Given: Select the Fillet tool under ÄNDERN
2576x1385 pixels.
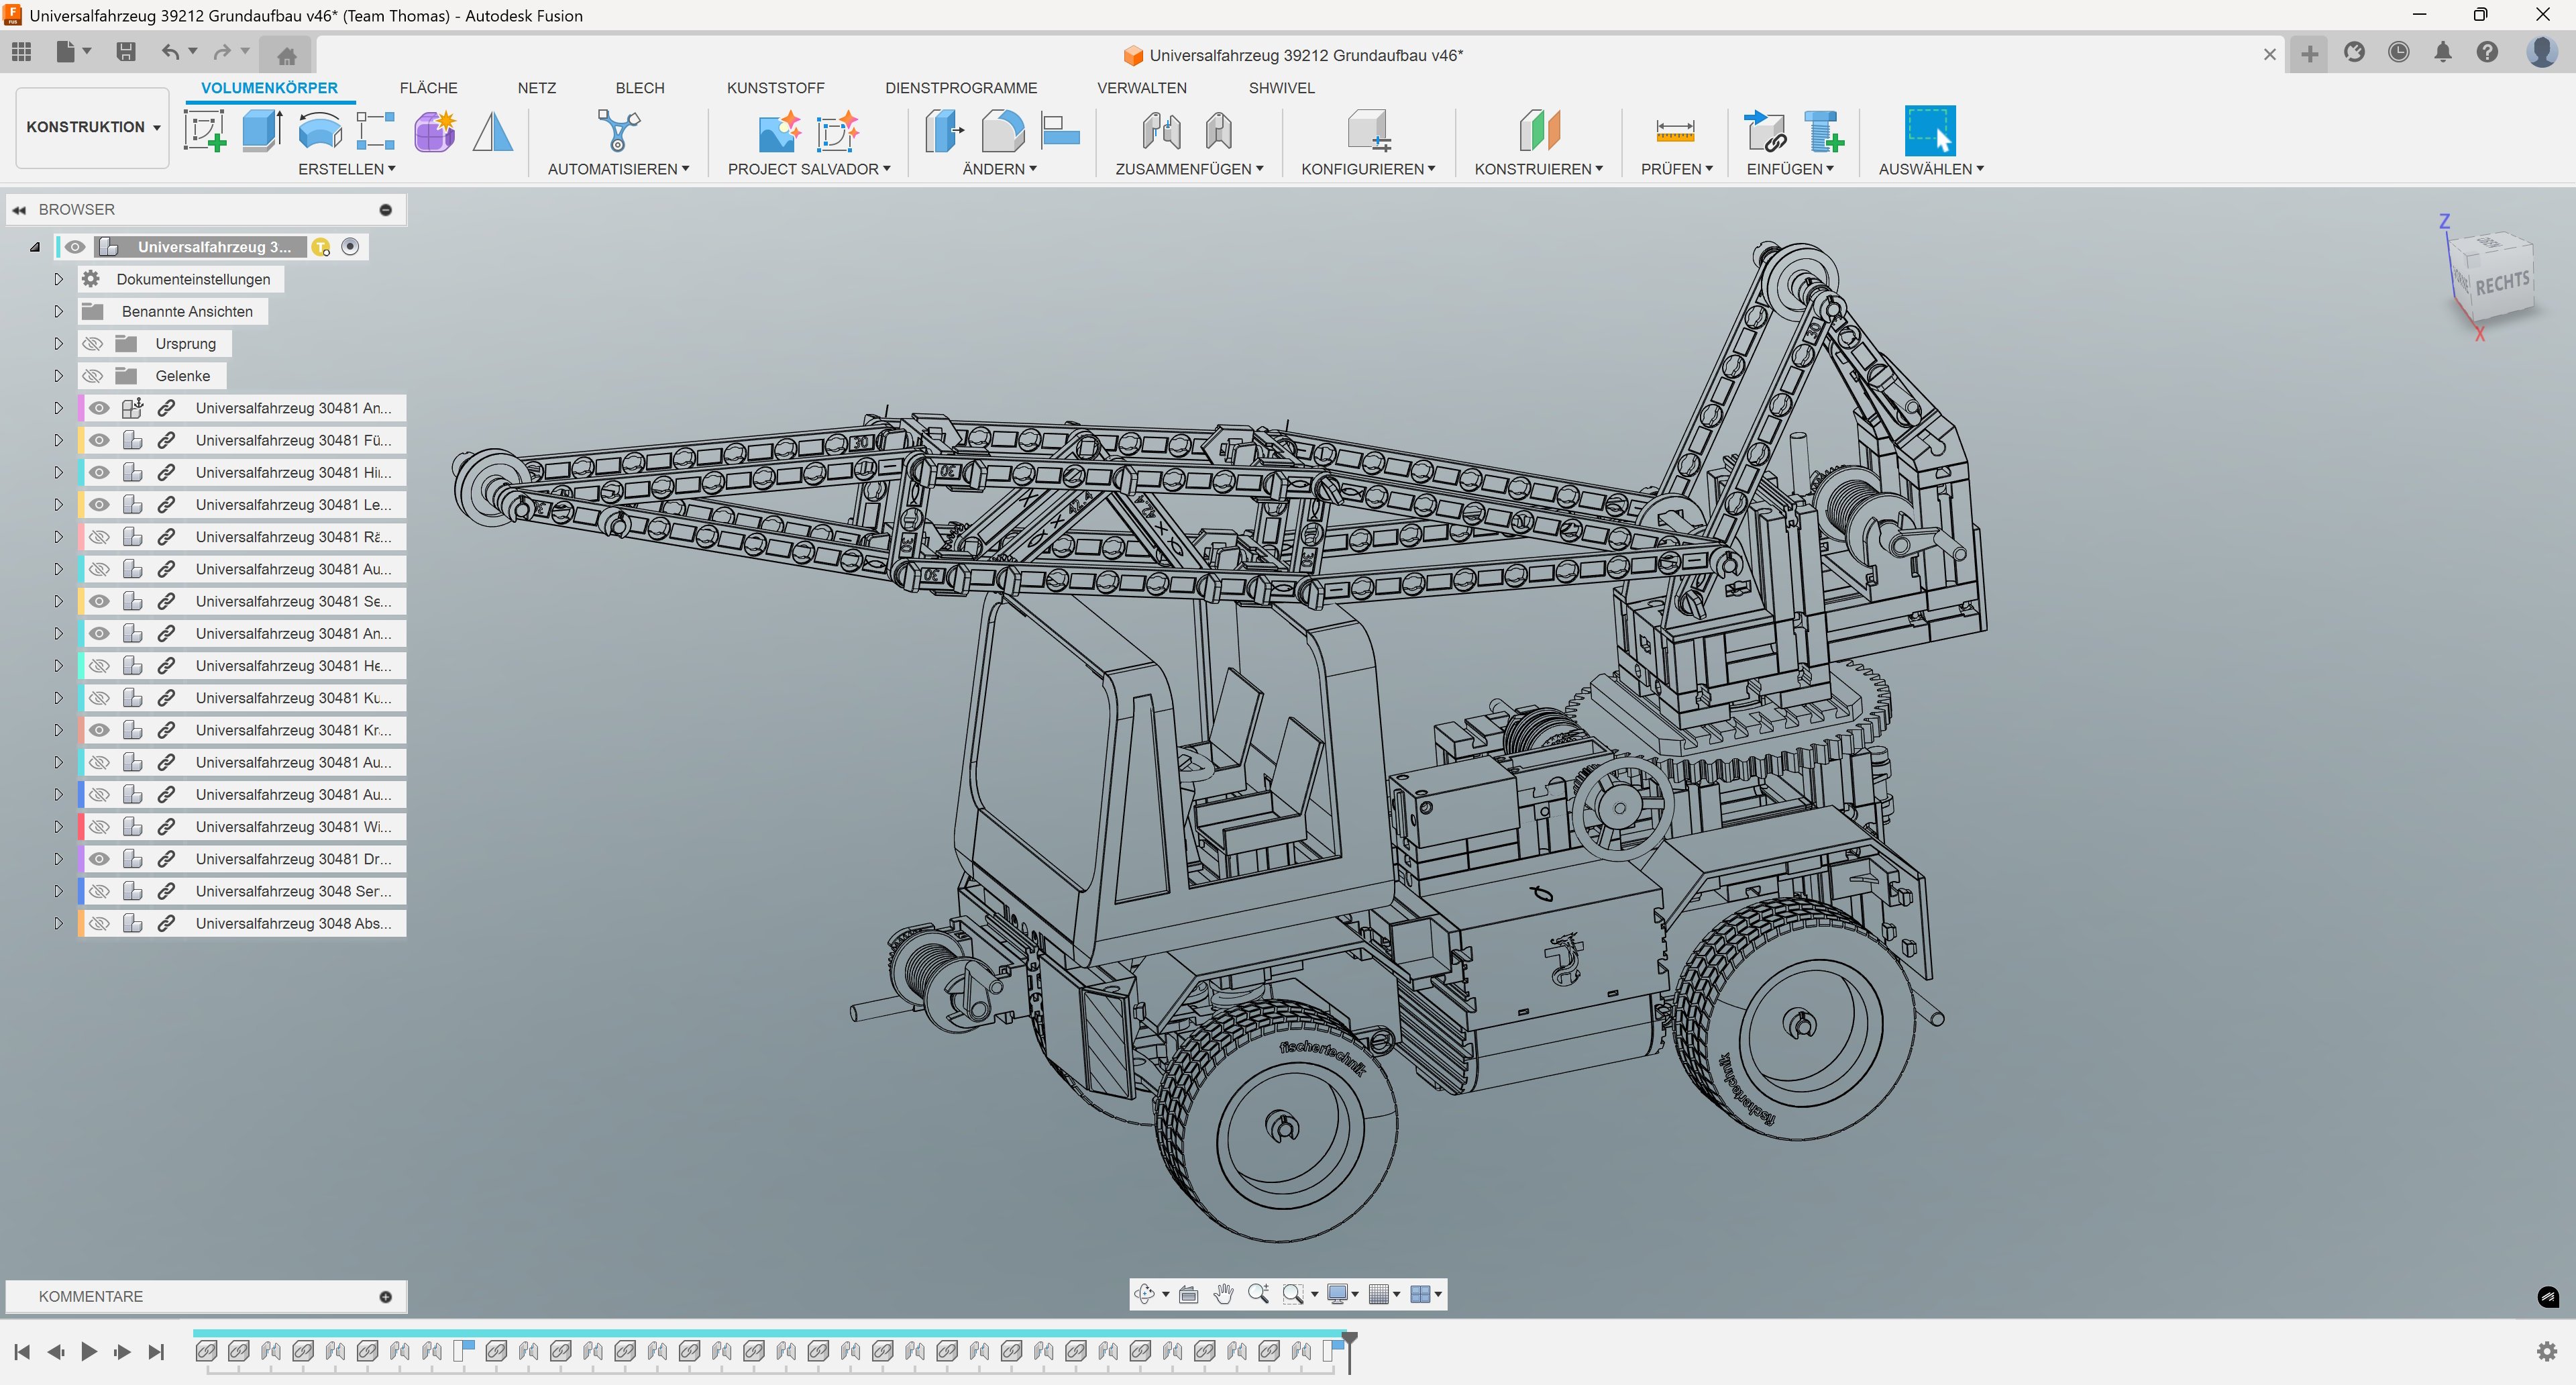Looking at the screenshot, I should 1002,131.
